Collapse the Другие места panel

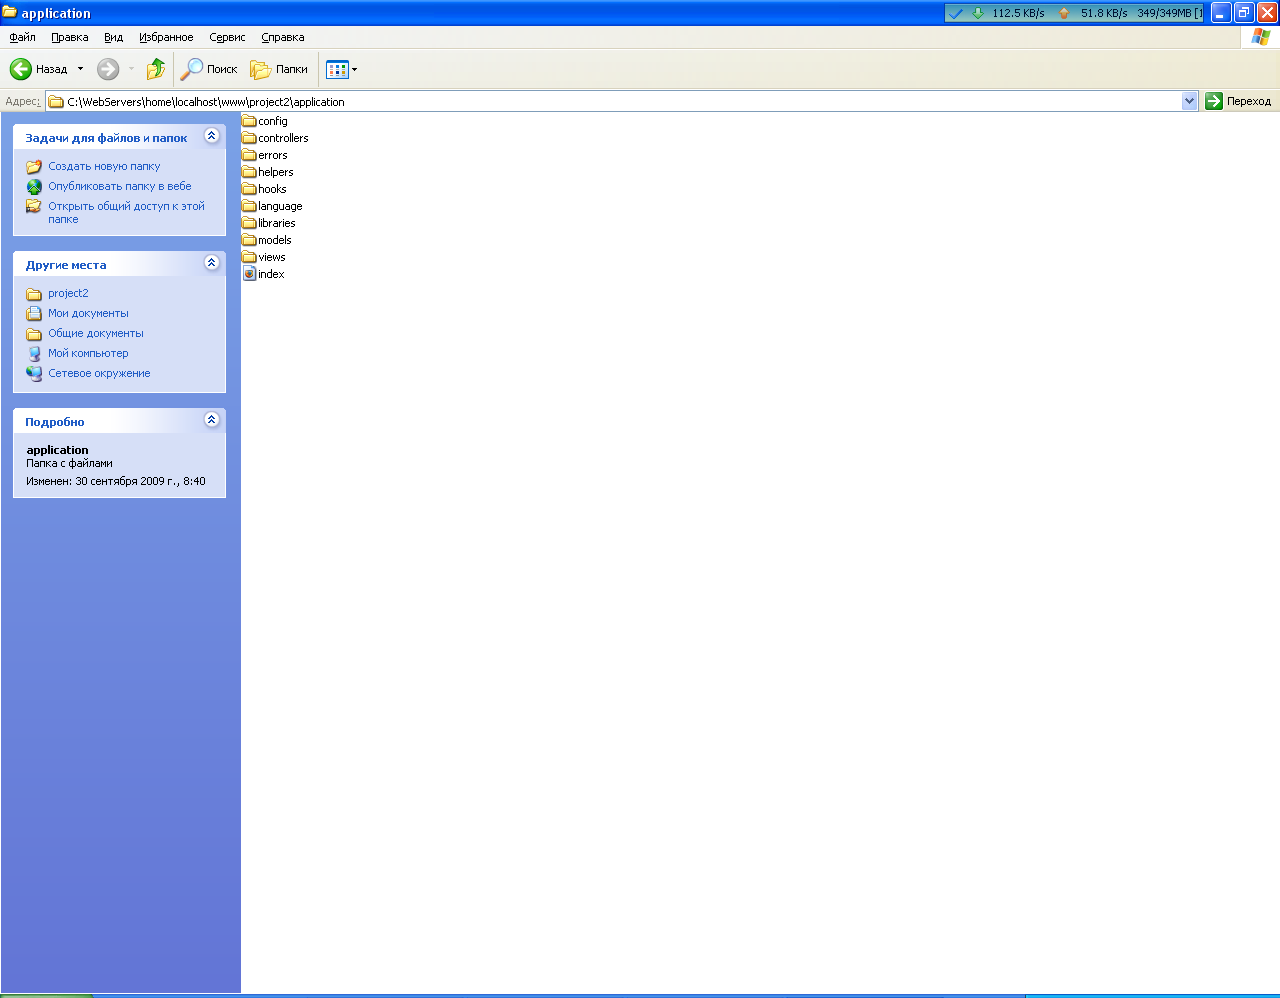tap(211, 263)
